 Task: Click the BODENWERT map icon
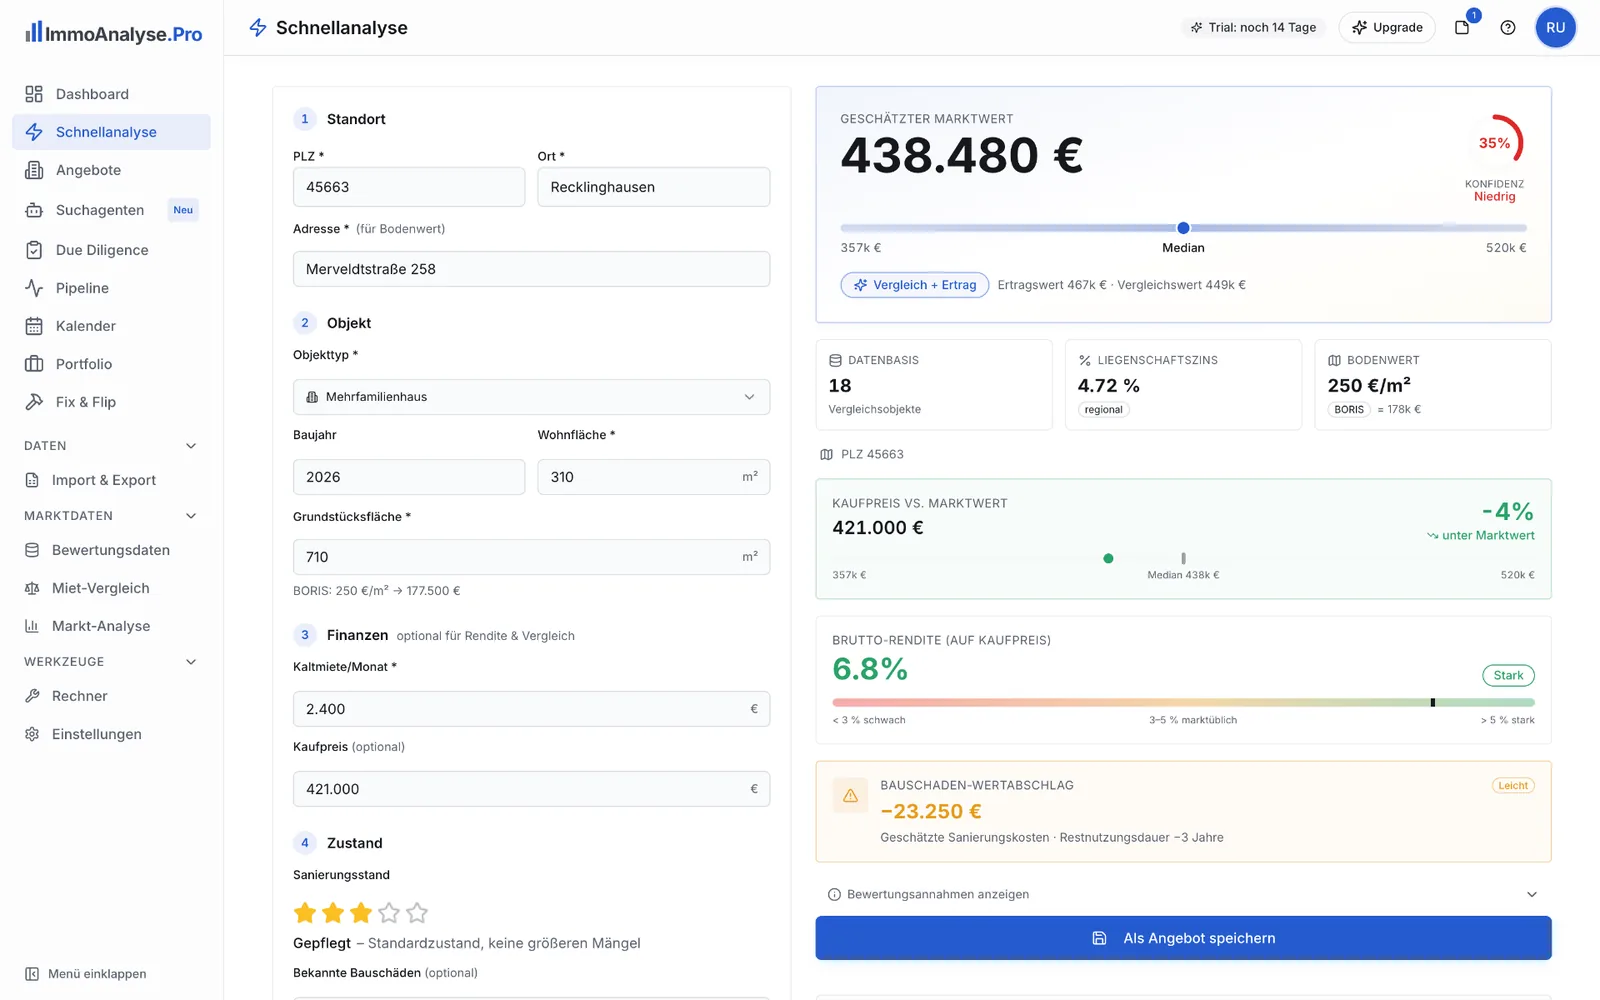[1334, 360]
